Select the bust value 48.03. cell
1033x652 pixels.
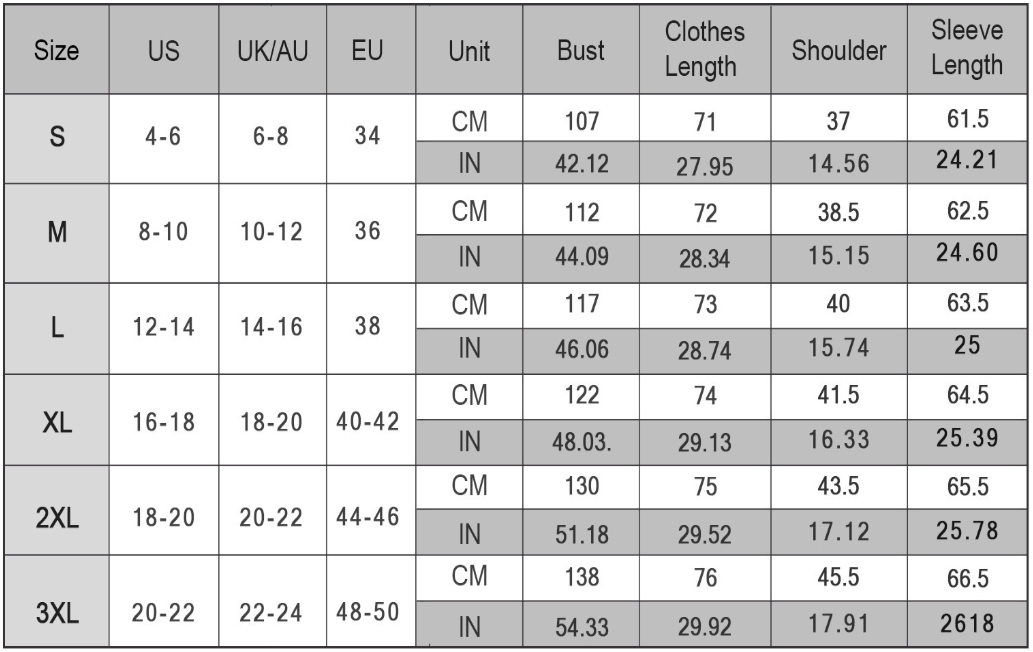581,443
